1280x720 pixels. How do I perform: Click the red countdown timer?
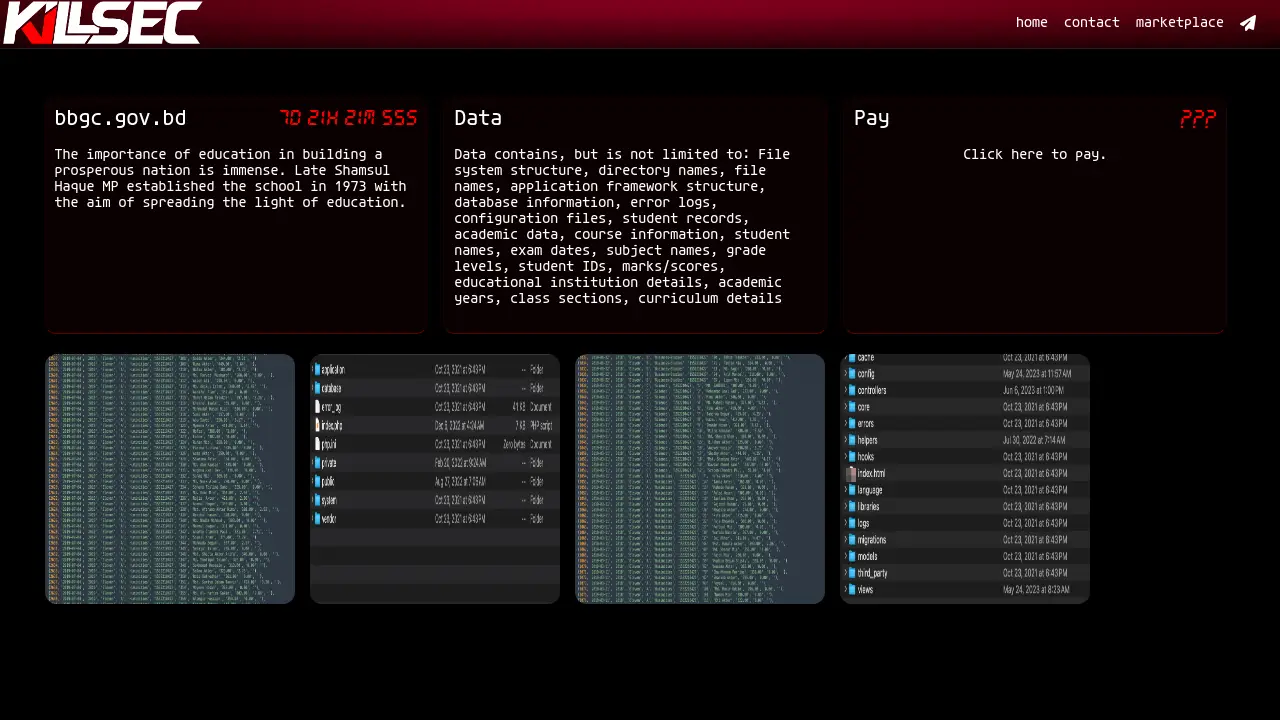click(x=348, y=119)
